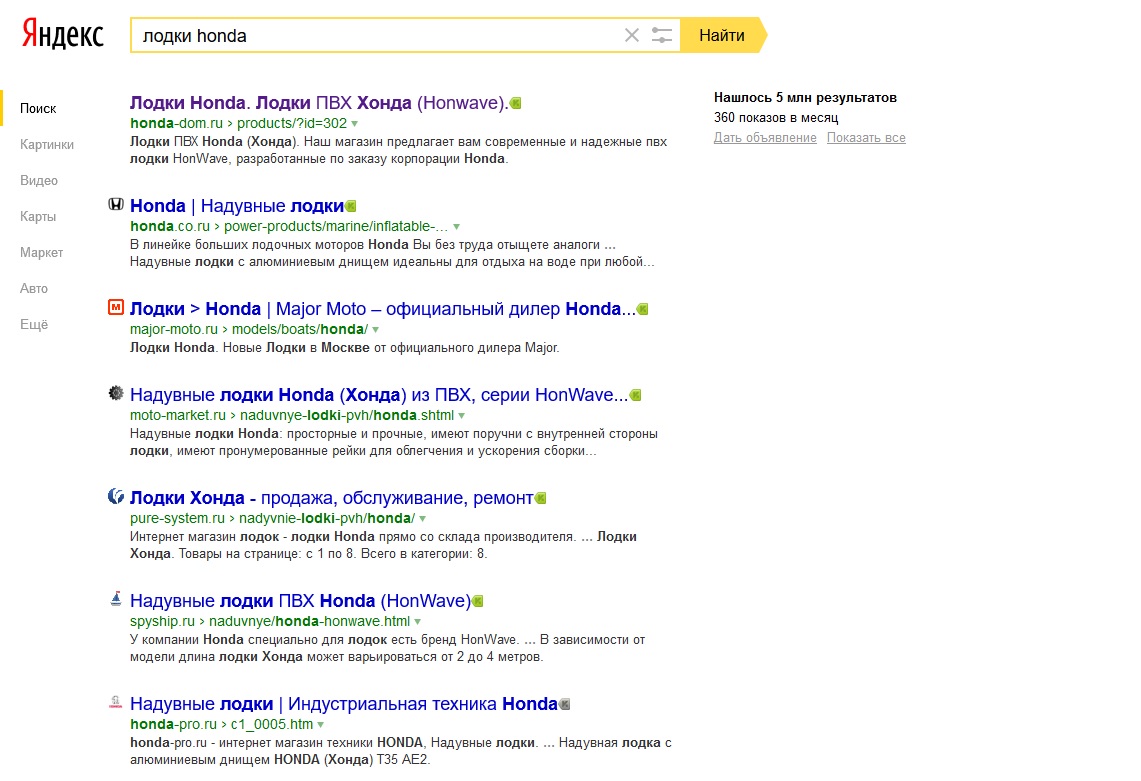1141x781 pixels.
Task: Click moto-market.ru green domain link
Action: [x=178, y=416]
